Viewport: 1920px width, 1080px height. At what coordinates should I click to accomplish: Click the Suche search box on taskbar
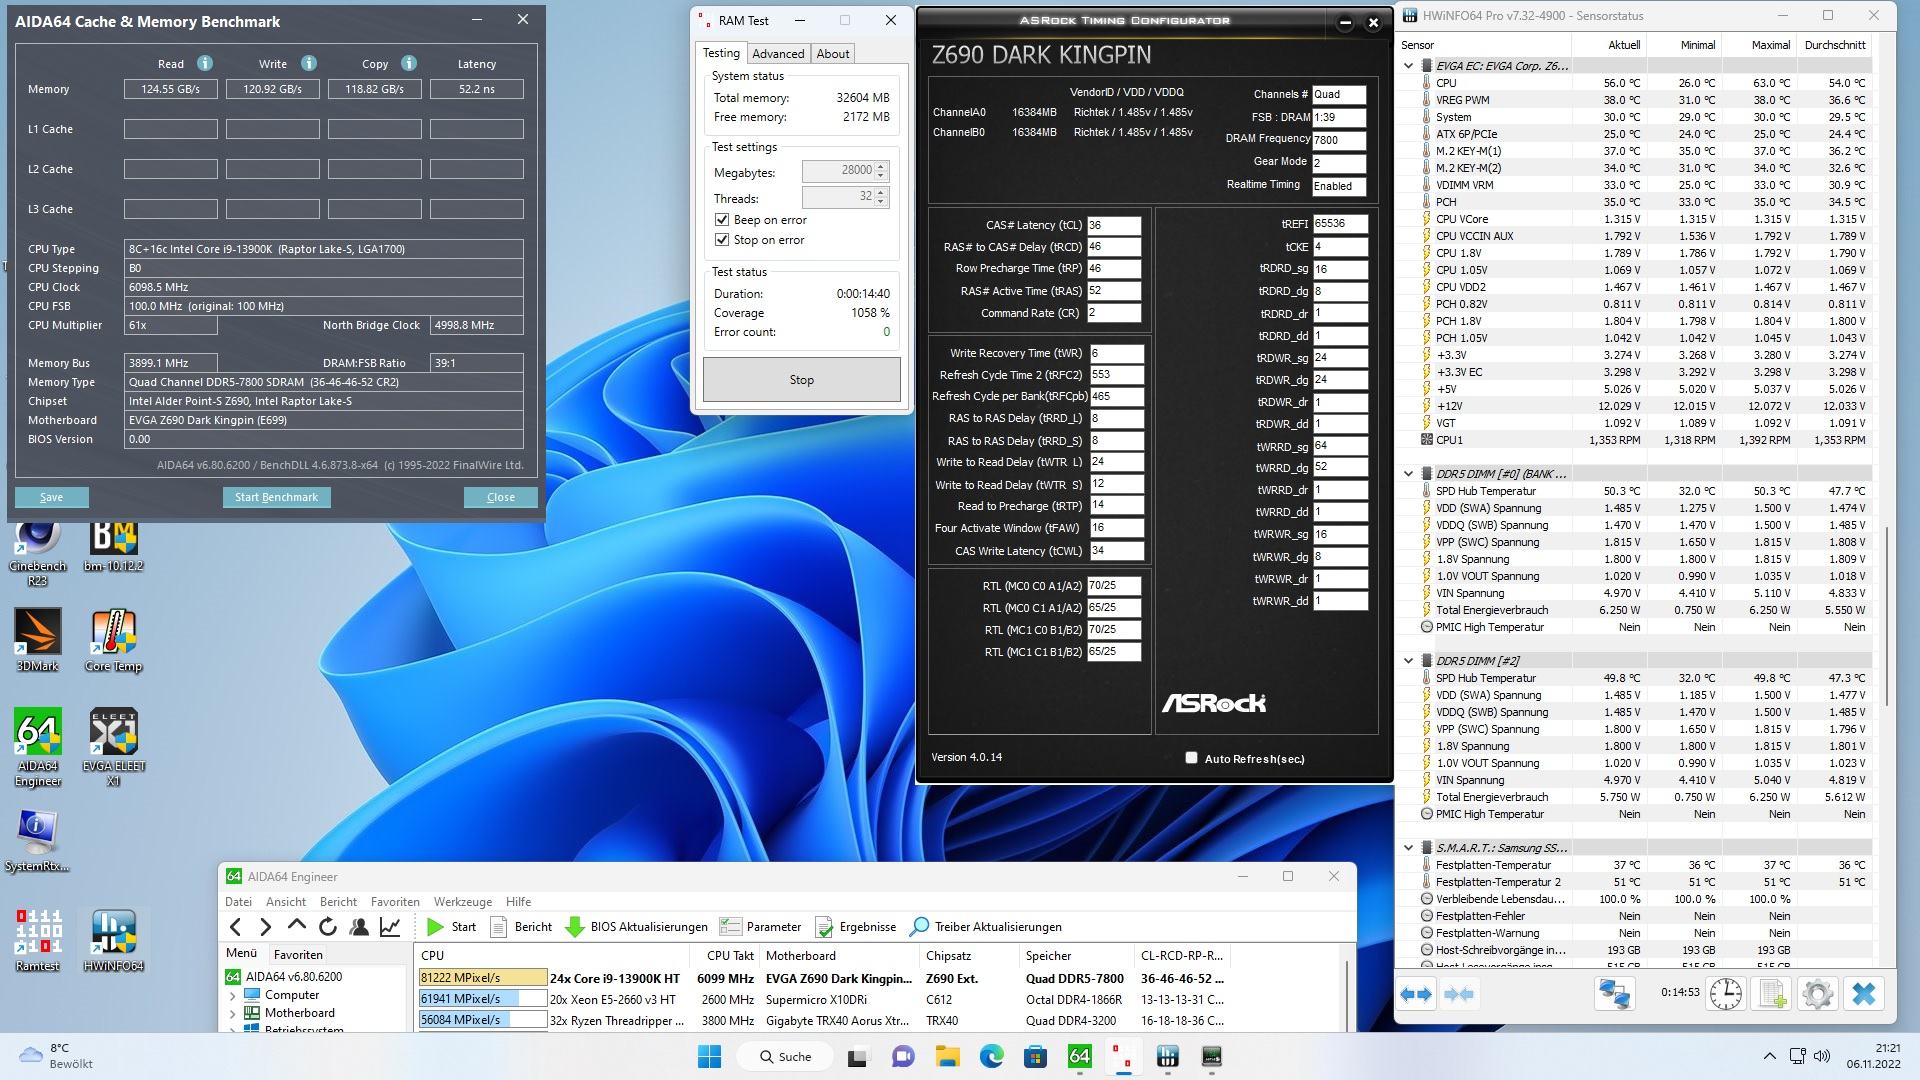click(787, 1056)
